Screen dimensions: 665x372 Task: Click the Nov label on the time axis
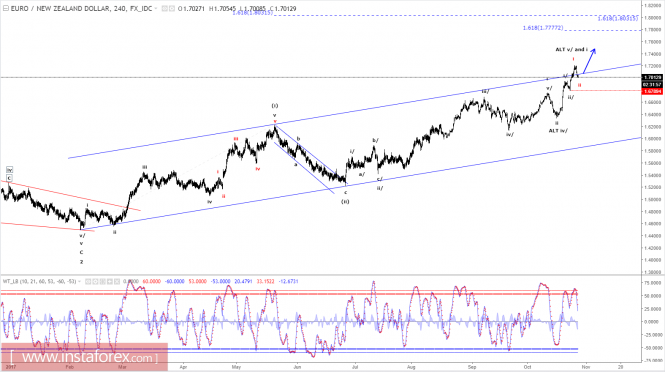pyautogui.click(x=585, y=366)
